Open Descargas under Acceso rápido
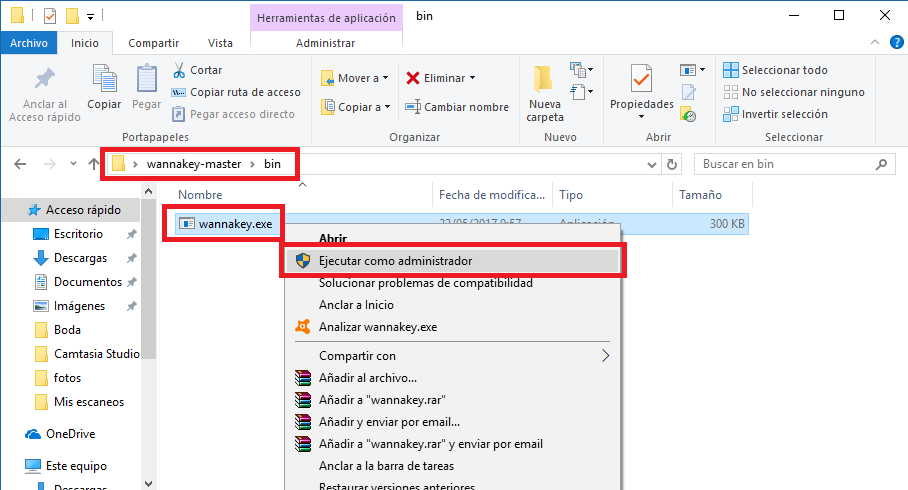This screenshot has height=490, width=908. click(80, 258)
